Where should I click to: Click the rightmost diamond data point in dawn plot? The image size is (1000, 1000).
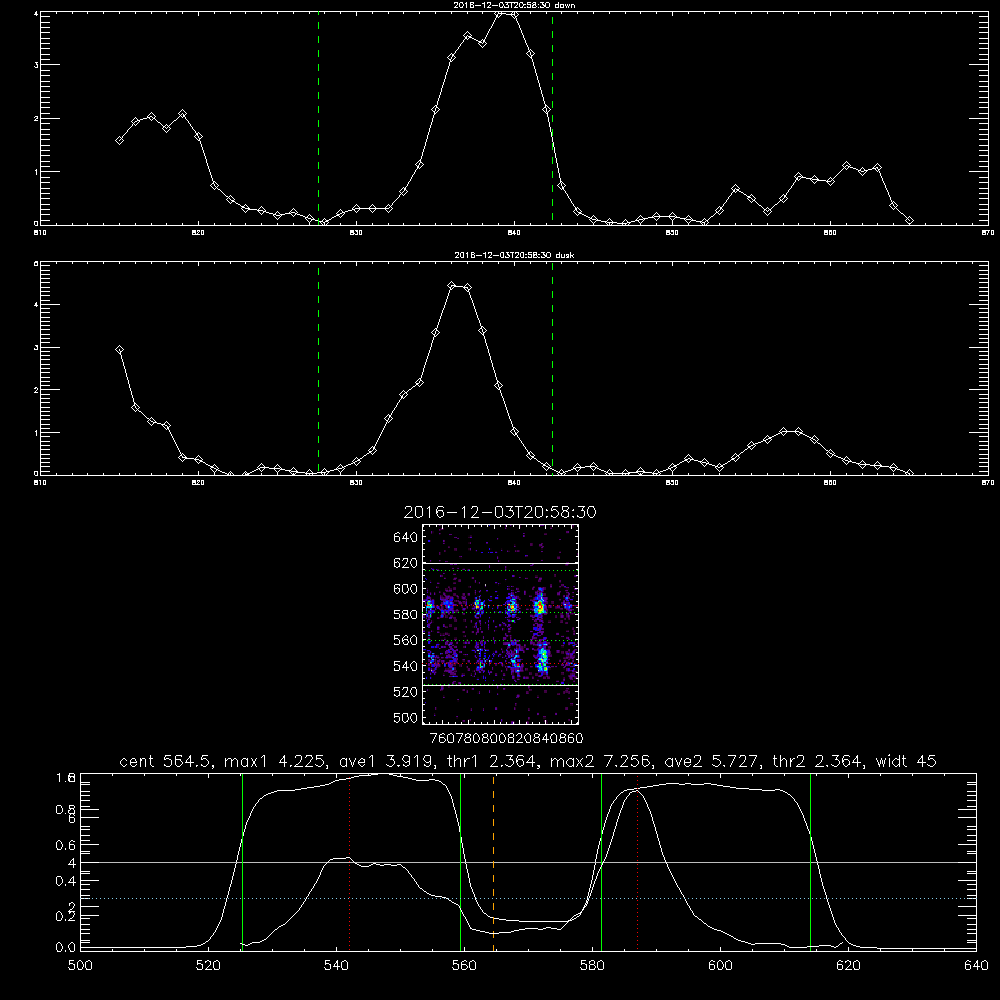tap(909, 221)
